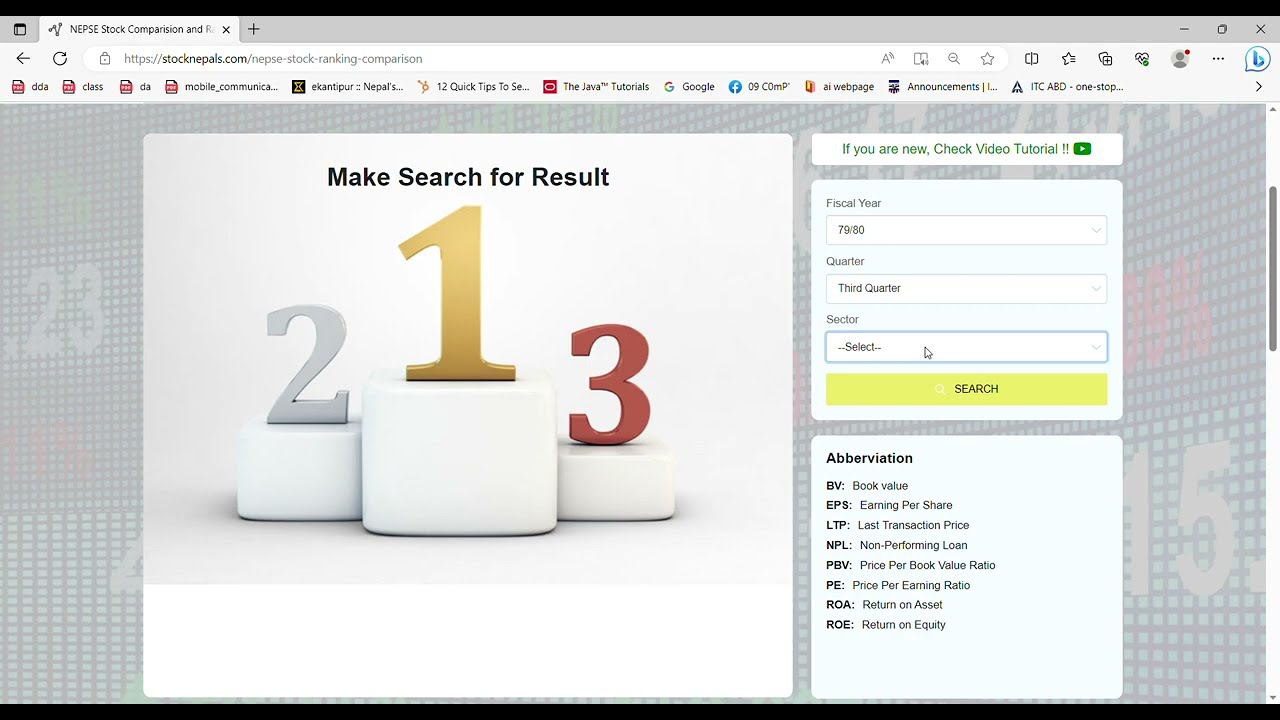Click scrollbar down arrow

coord(1272,697)
